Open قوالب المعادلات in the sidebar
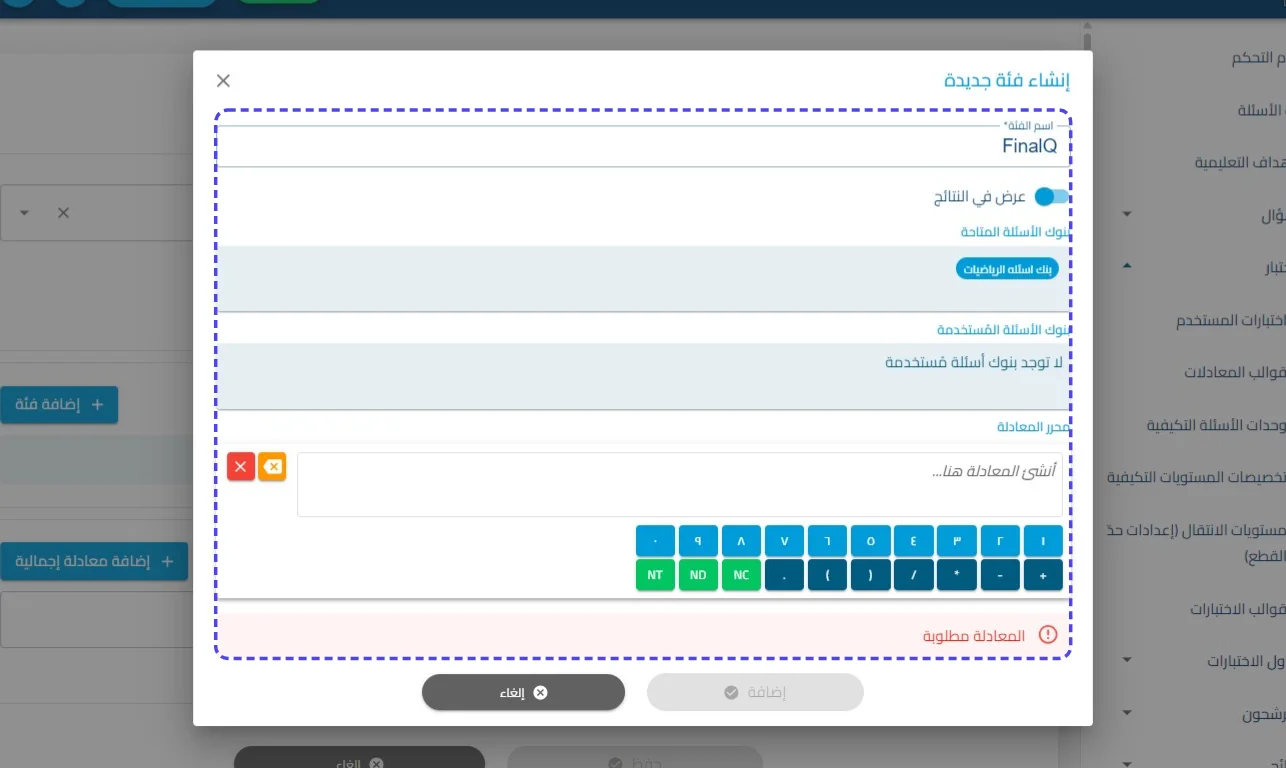The height and width of the screenshot is (768, 1286). 1235,373
